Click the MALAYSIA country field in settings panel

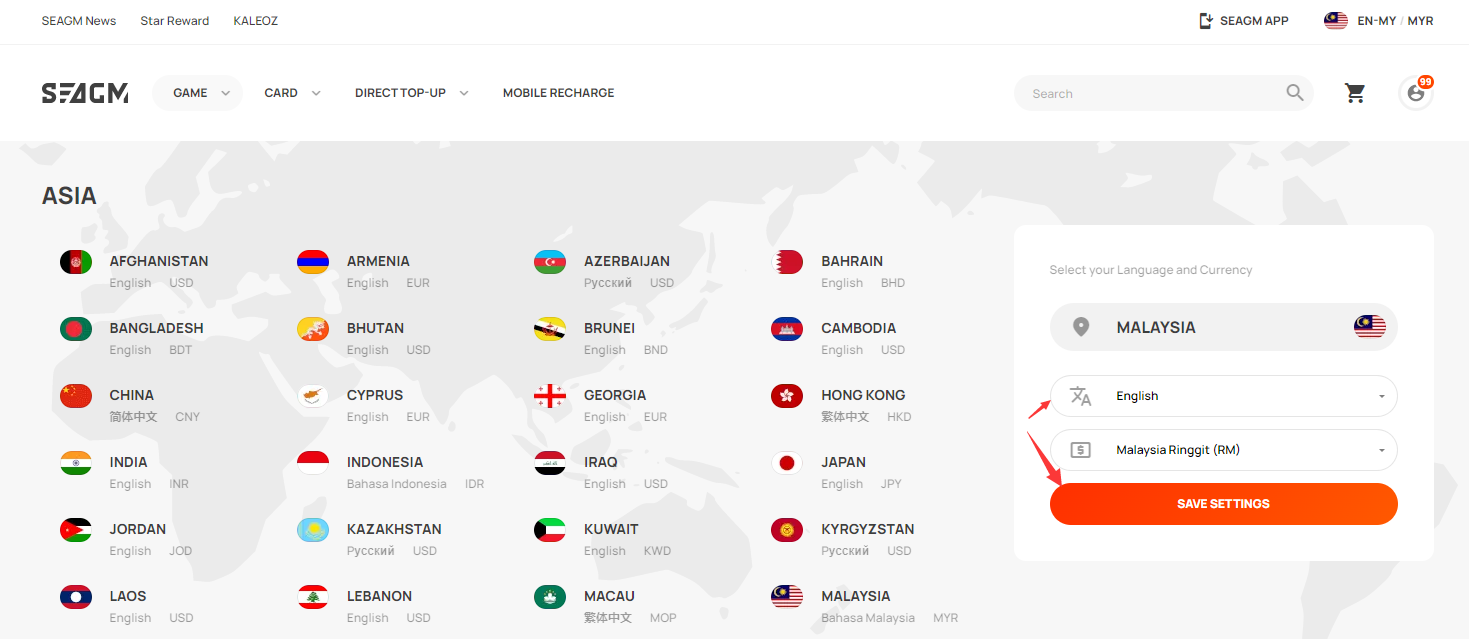point(1224,327)
